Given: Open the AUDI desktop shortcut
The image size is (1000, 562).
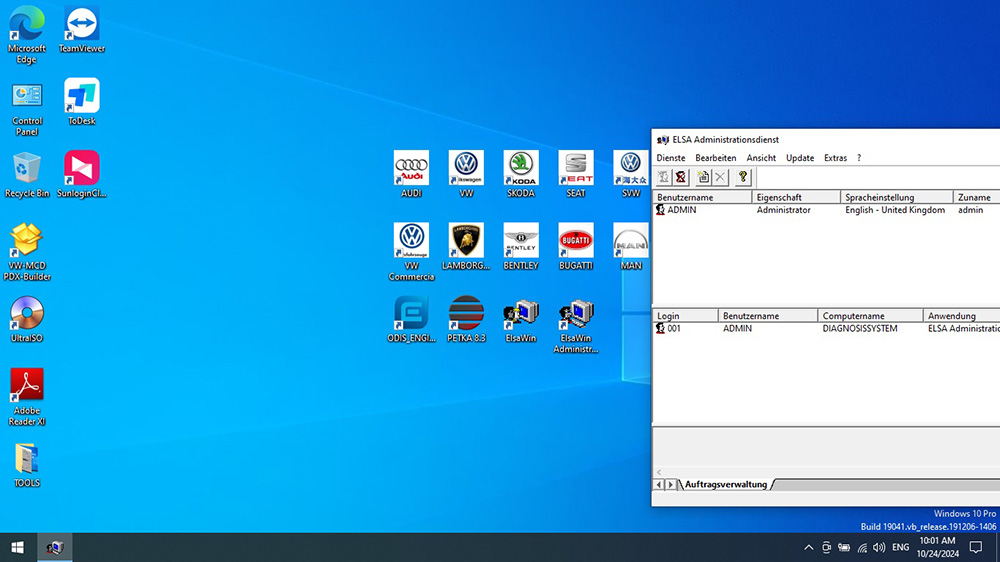Looking at the screenshot, I should (x=411, y=174).
